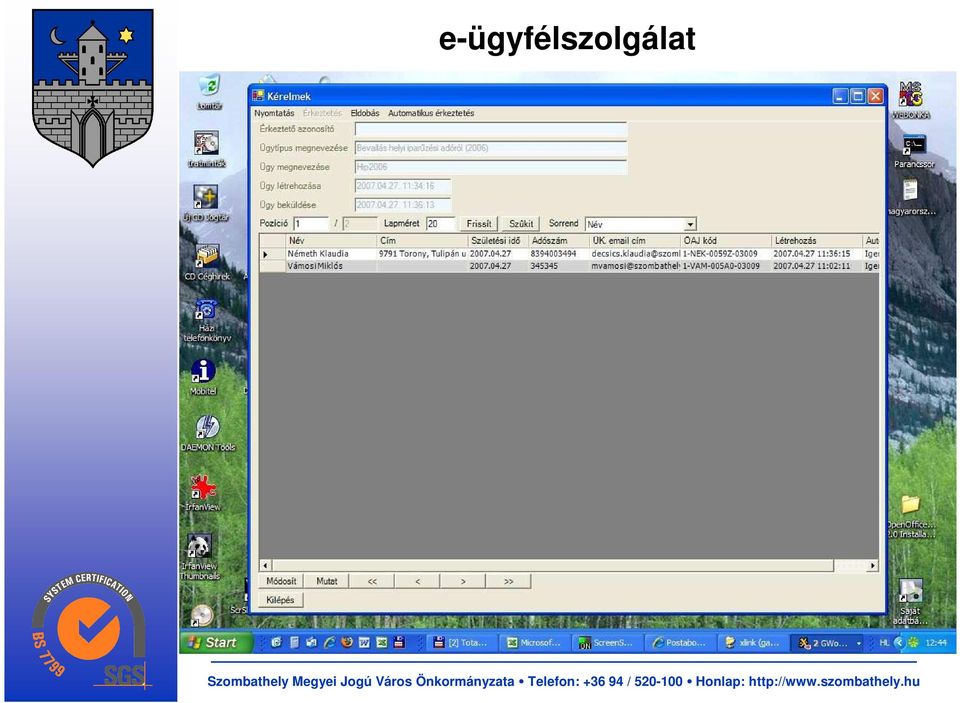The height and width of the screenshot is (703, 960).
Task: Launch Firefox from the quick launch bar
Action: click(347, 642)
